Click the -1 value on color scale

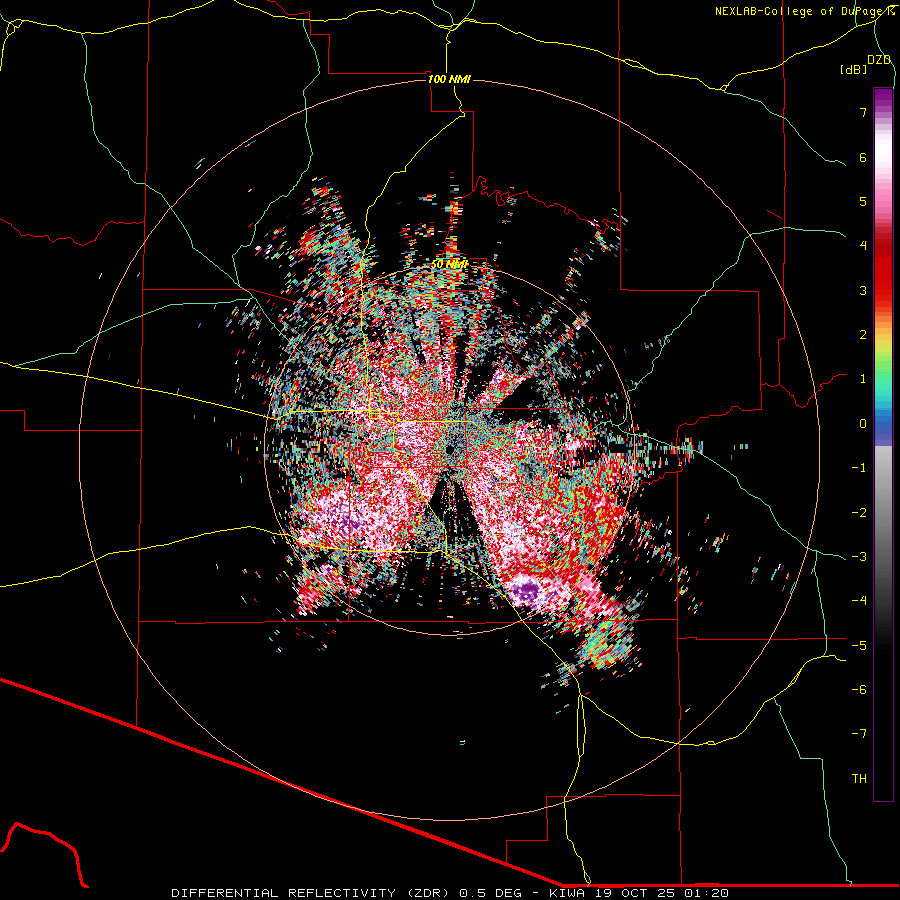[859, 468]
